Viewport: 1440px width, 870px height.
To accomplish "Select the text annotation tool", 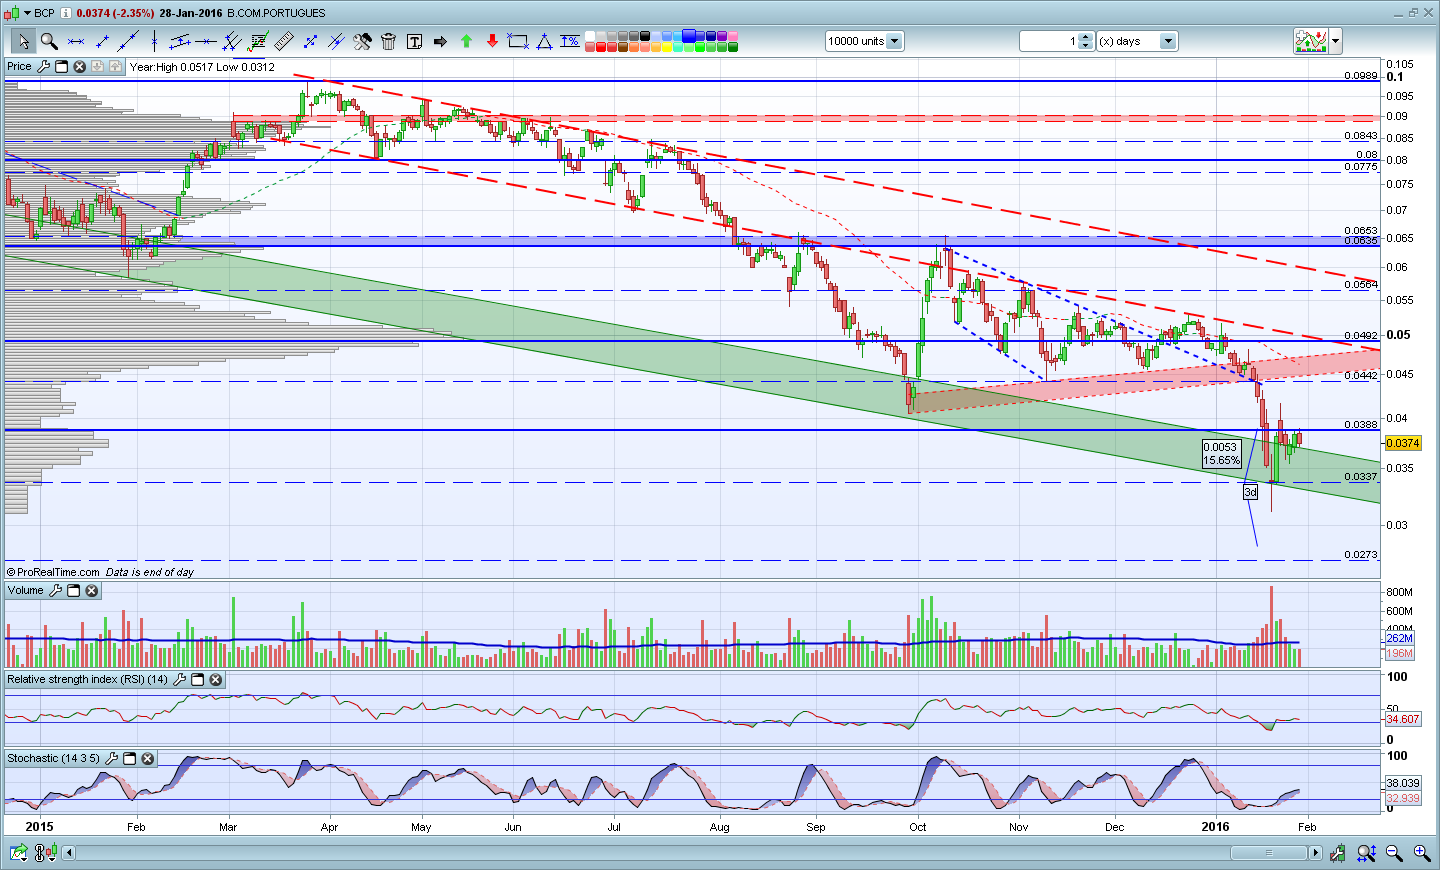I will tap(414, 41).
